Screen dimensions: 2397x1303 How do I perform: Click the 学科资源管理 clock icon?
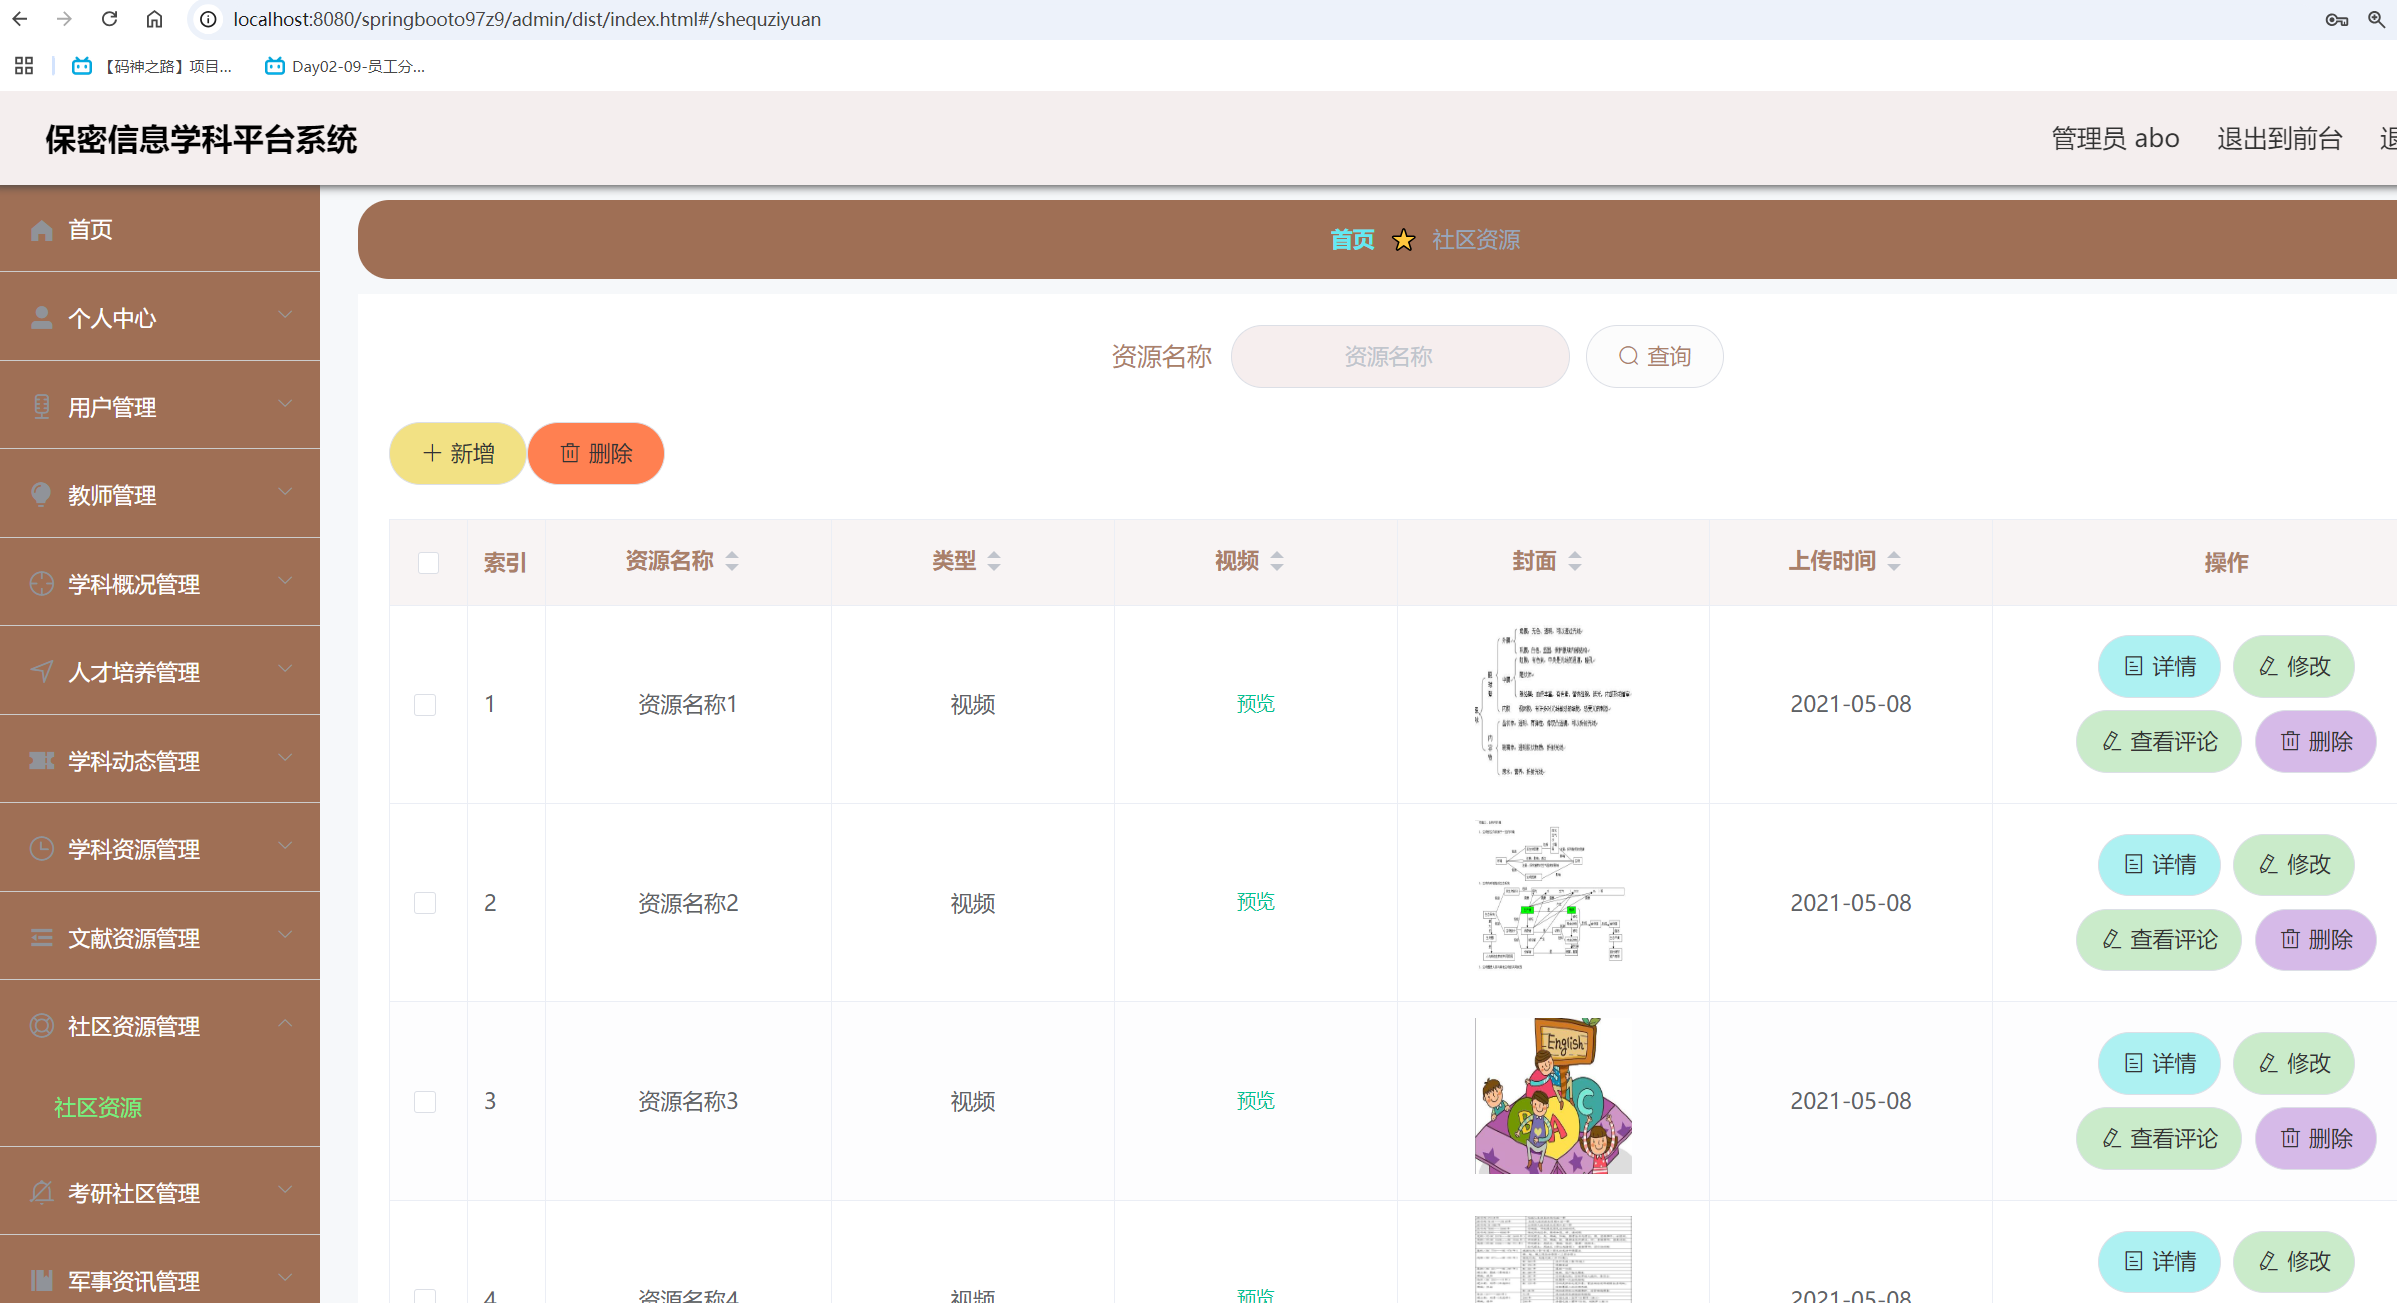[41, 848]
